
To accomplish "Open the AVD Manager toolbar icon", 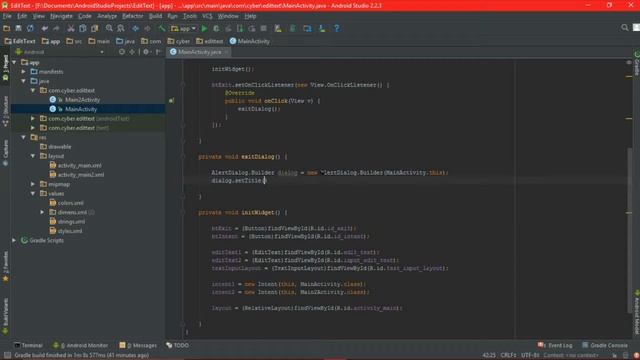I will (278, 29).
